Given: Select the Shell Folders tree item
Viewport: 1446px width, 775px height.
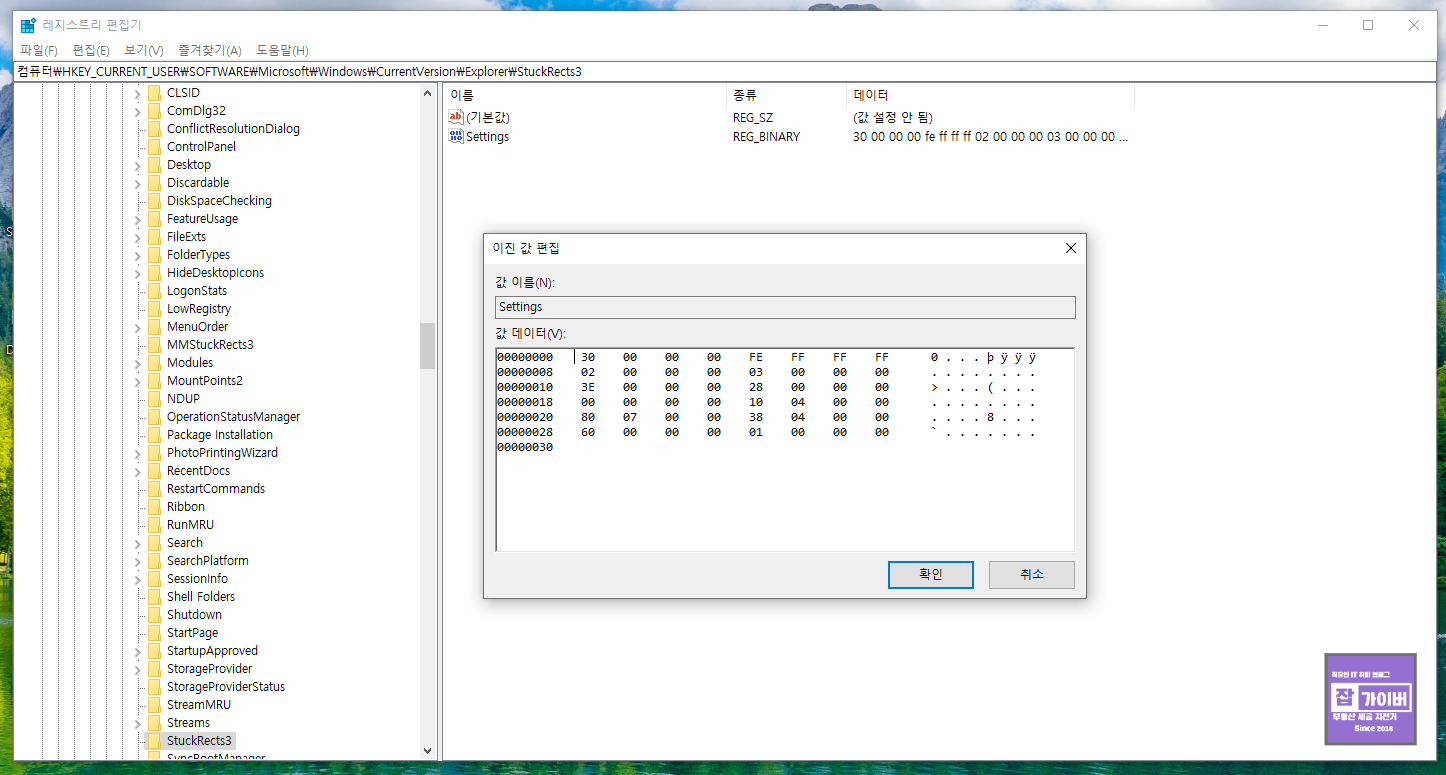Looking at the screenshot, I should (x=201, y=597).
